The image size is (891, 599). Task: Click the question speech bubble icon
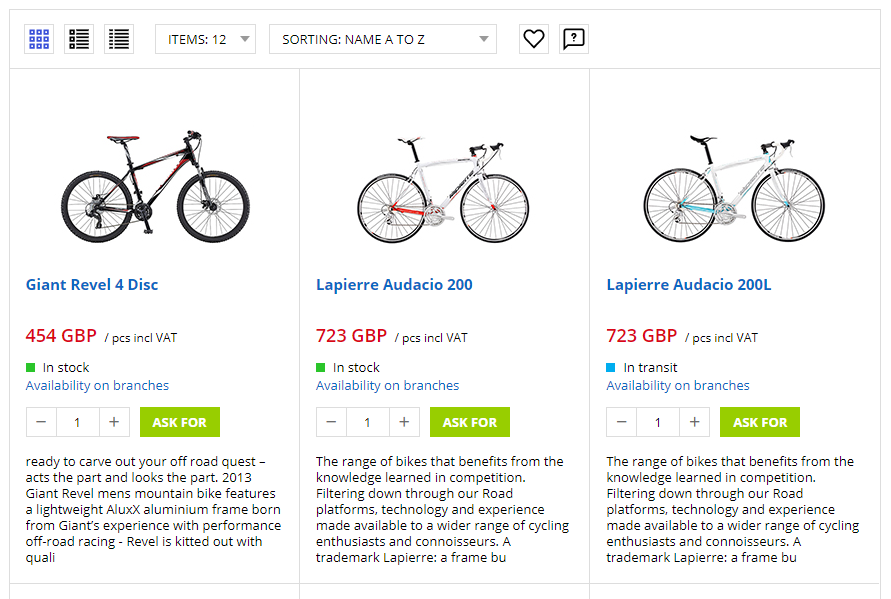click(x=573, y=39)
